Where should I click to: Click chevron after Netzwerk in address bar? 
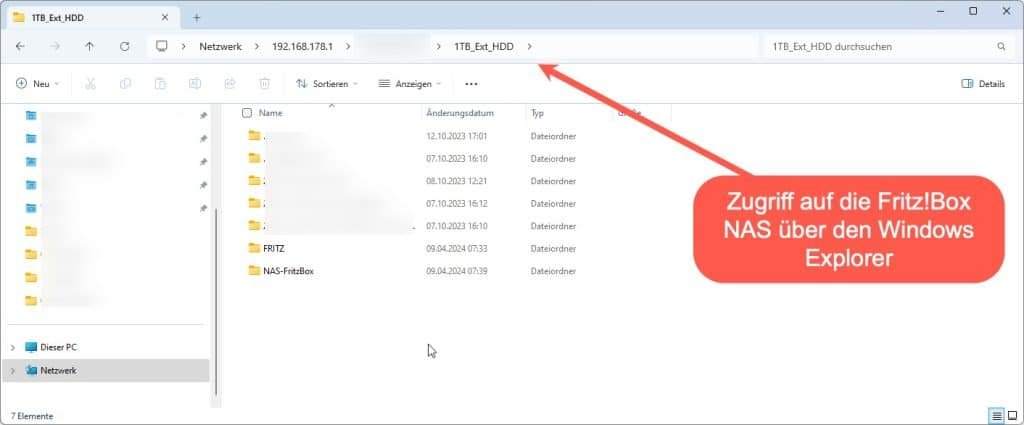click(257, 46)
